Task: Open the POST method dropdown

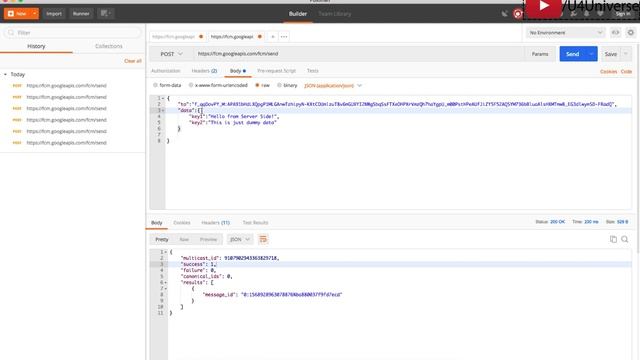Action: pyautogui.click(x=171, y=54)
